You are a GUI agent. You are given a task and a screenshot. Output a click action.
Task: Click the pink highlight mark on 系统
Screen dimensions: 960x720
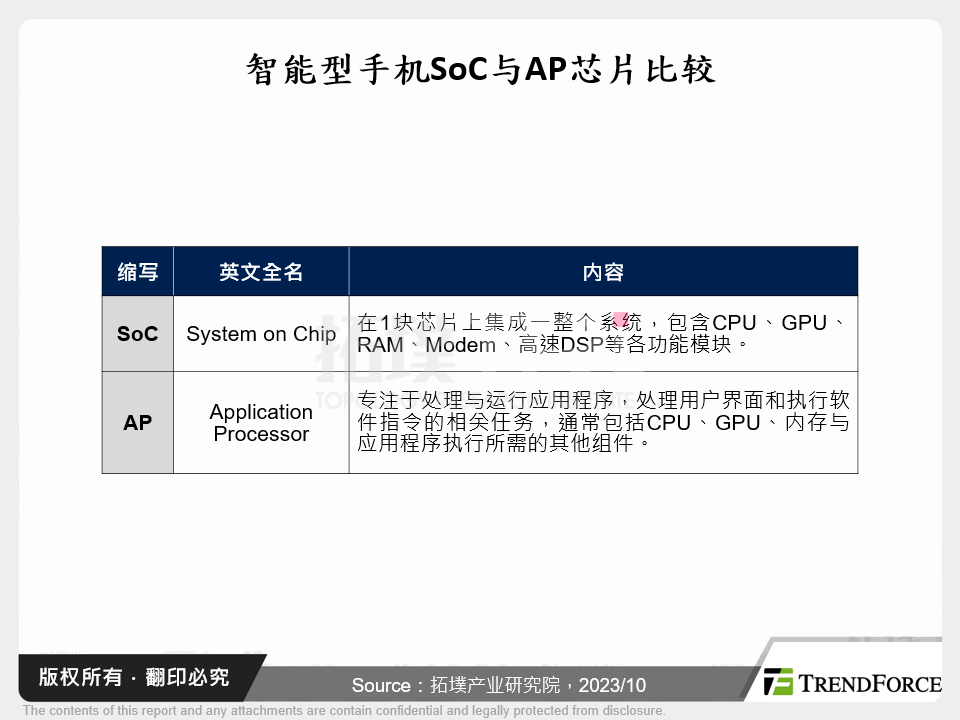[622, 320]
